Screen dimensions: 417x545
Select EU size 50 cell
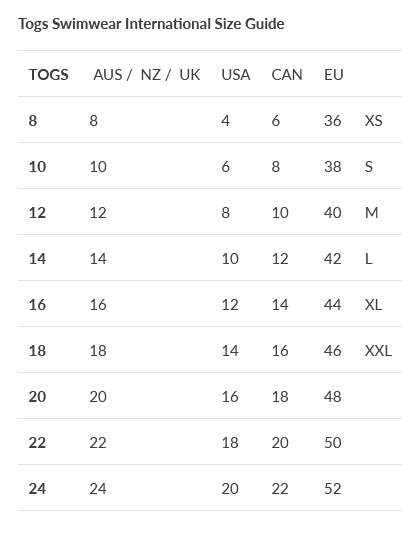pos(333,443)
